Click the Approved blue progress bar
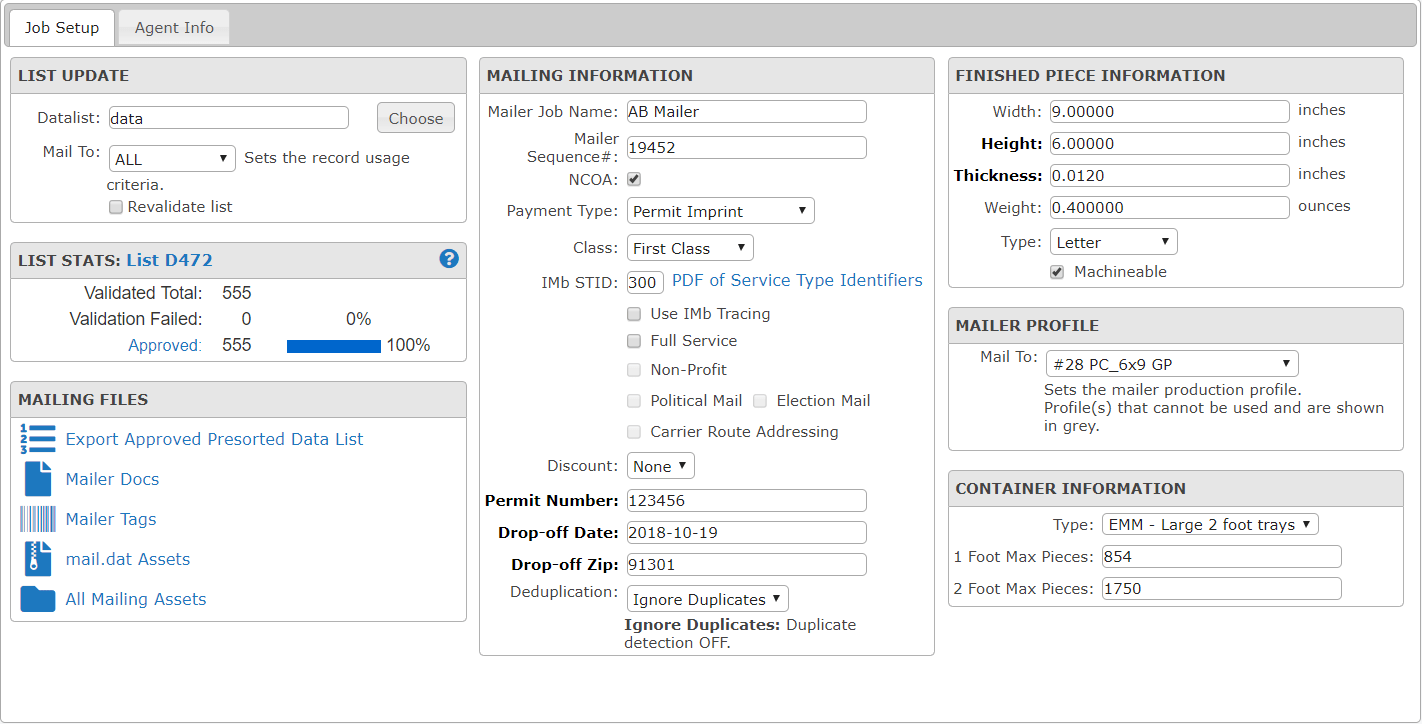Screen dimensions: 1422x724 (x=334, y=346)
